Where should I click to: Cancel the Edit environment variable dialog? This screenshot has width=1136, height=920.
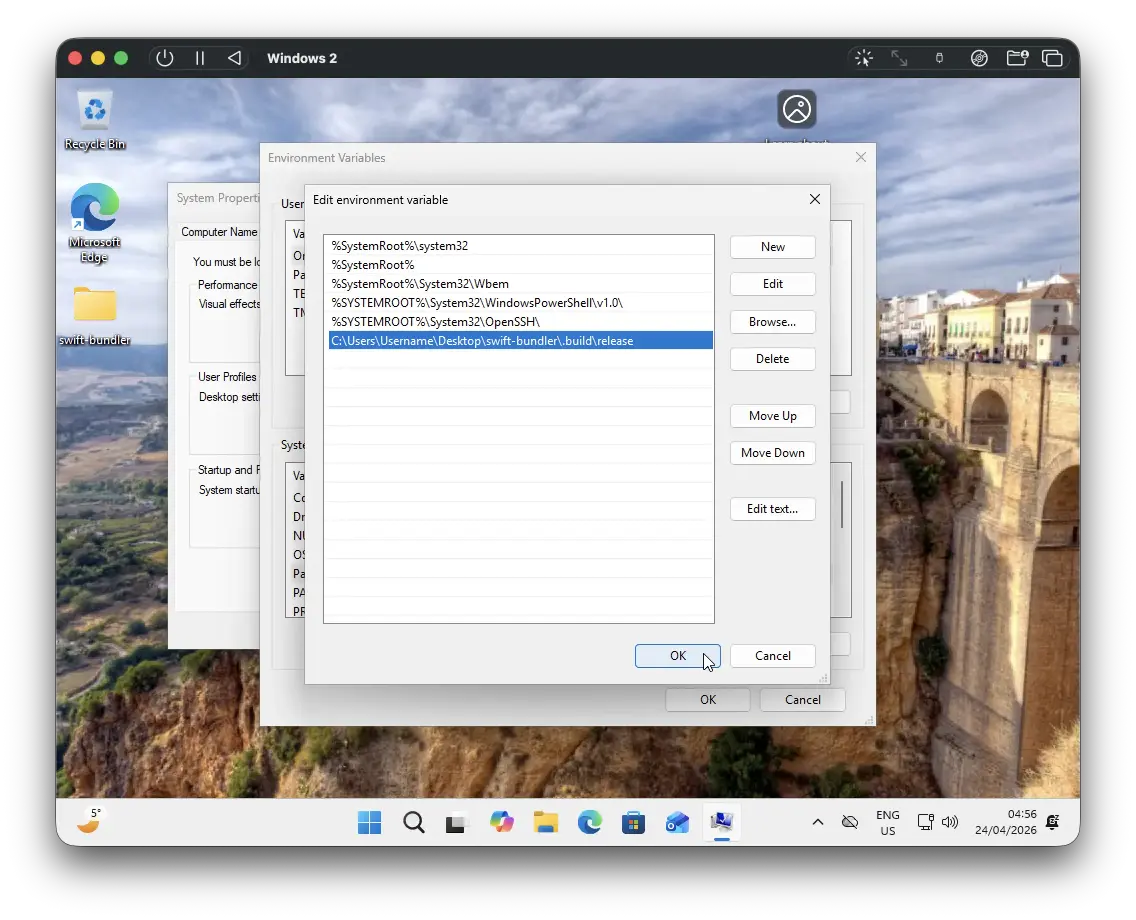pyautogui.click(x=772, y=656)
